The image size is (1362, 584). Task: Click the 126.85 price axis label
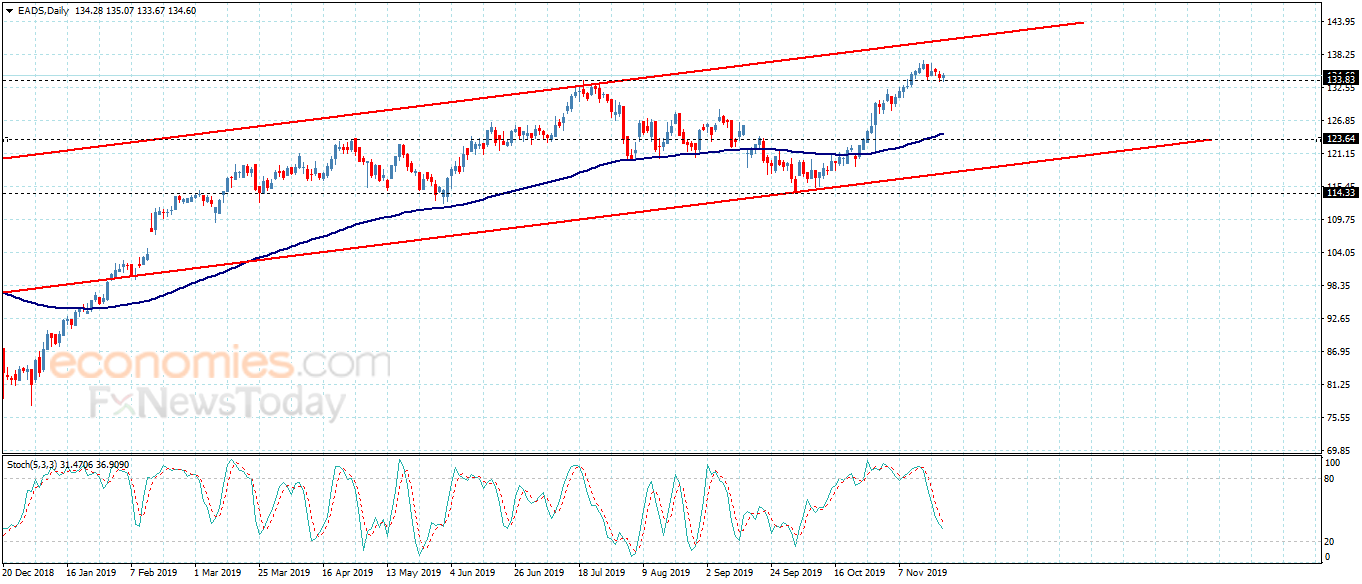[x=1340, y=121]
